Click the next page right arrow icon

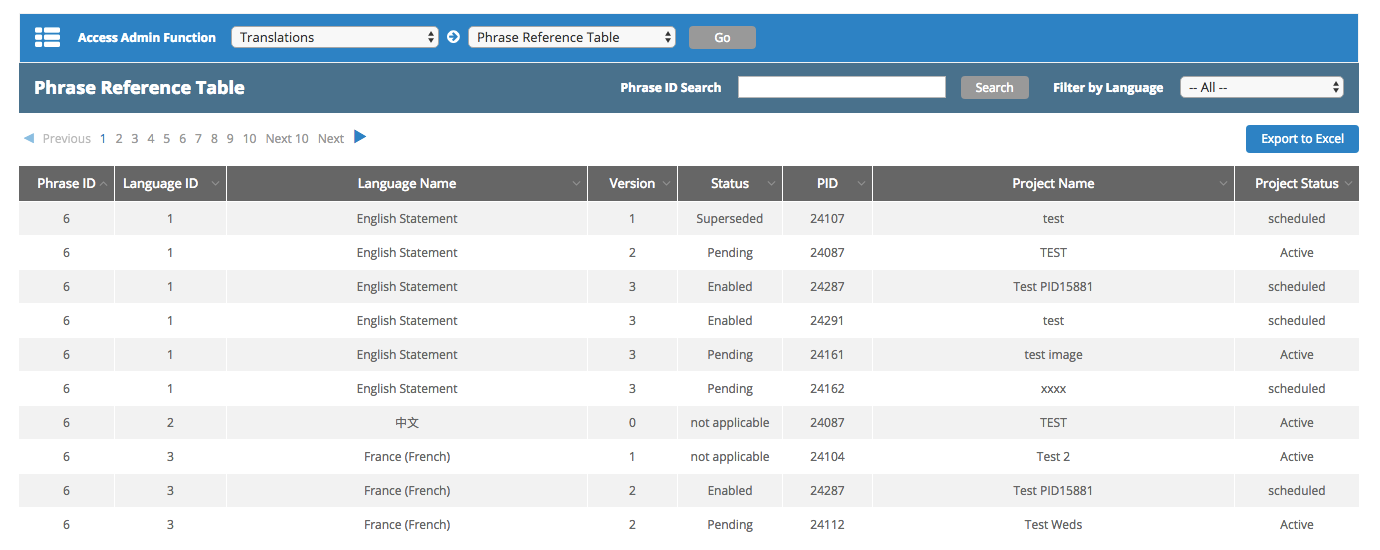coord(360,137)
